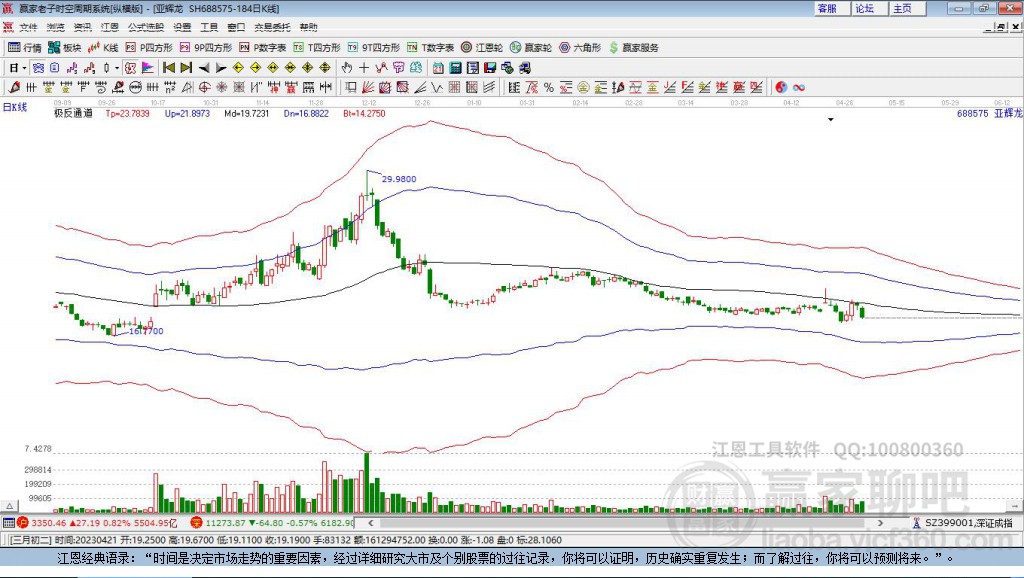Open the 帮助 menu
The image size is (1024, 578).
coord(308,27)
